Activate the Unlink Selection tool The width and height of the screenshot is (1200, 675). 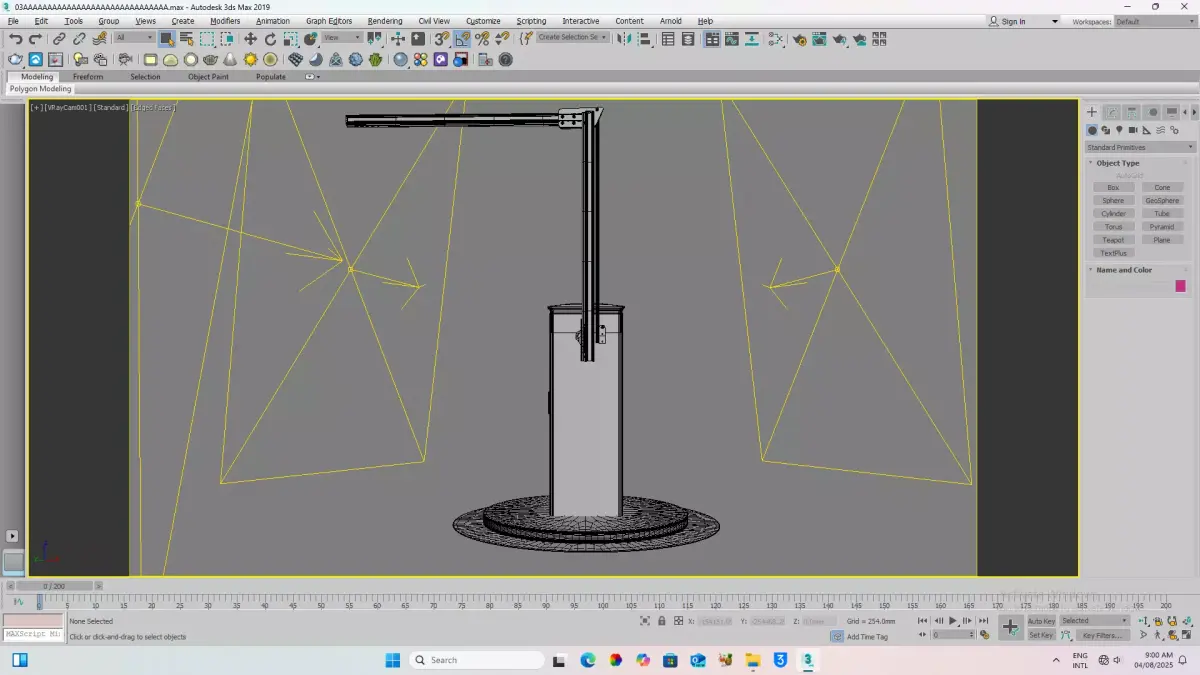point(79,39)
